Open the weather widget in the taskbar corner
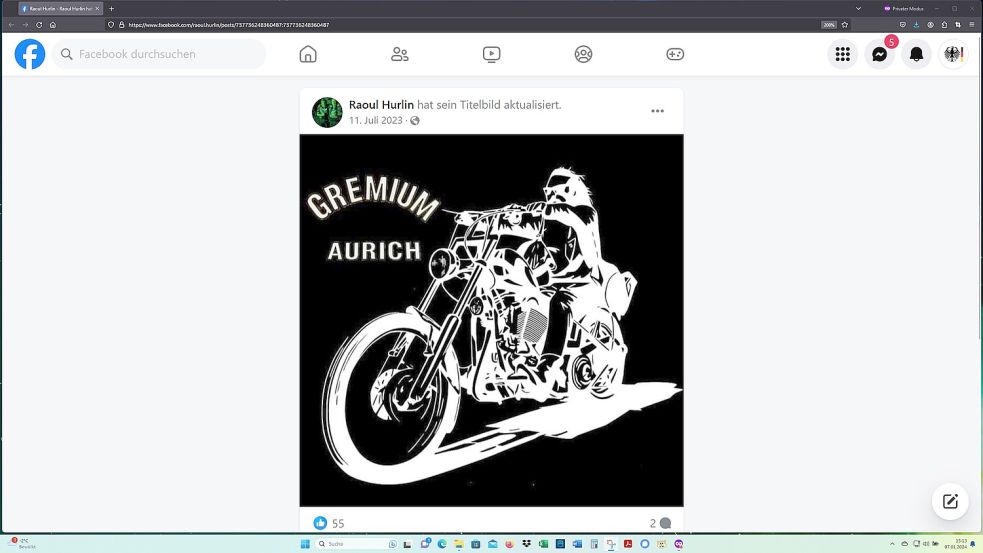983x553 pixels. coord(20,544)
